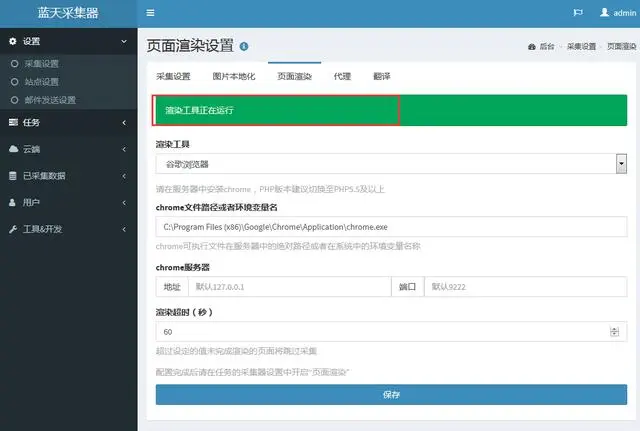
Task: Click the 页面渲染 breadcrumb text
Action: (622, 47)
